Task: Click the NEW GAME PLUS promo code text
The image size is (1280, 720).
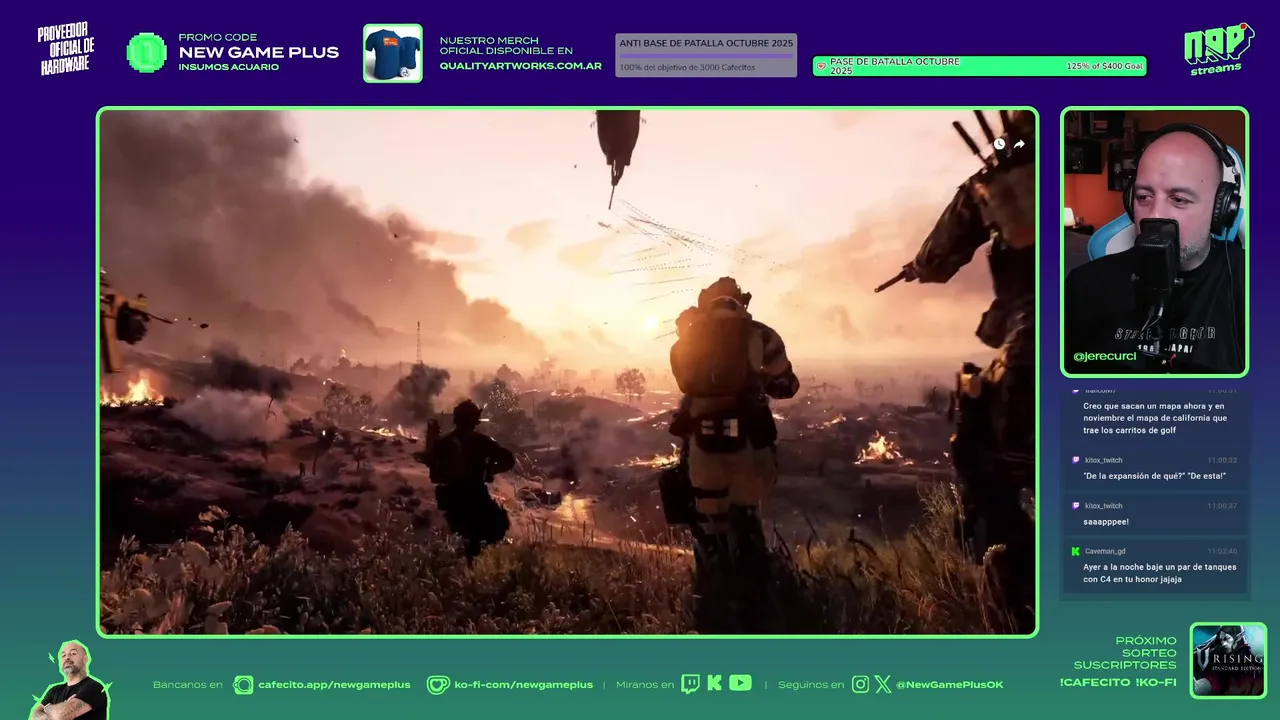Action: pyautogui.click(x=258, y=53)
